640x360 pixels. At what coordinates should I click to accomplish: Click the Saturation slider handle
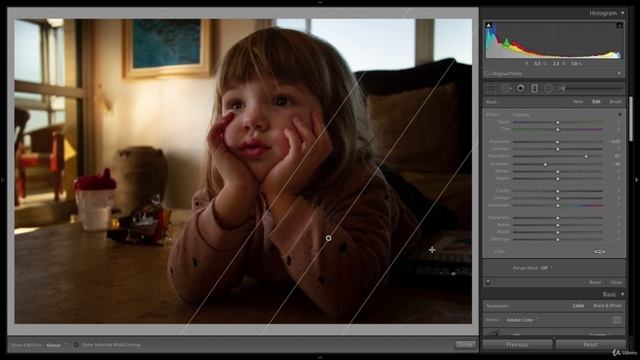pyautogui.click(x=558, y=205)
